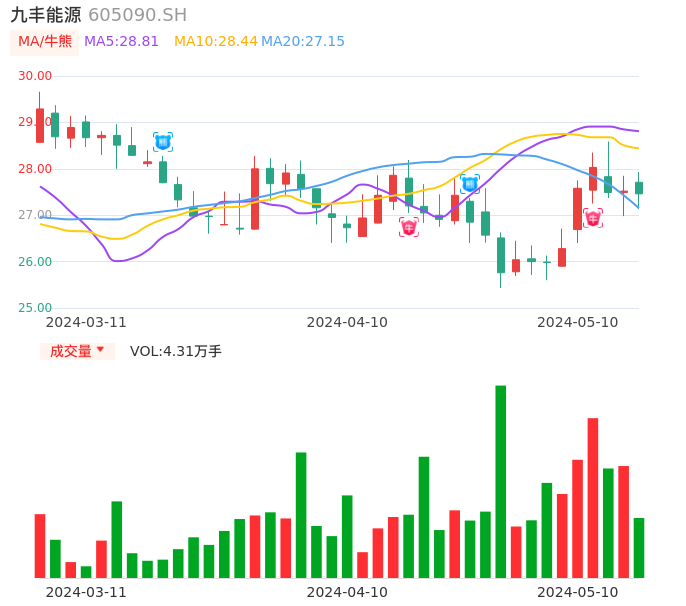
Task: Click the first red candlestick on the left
Action: 40,125
